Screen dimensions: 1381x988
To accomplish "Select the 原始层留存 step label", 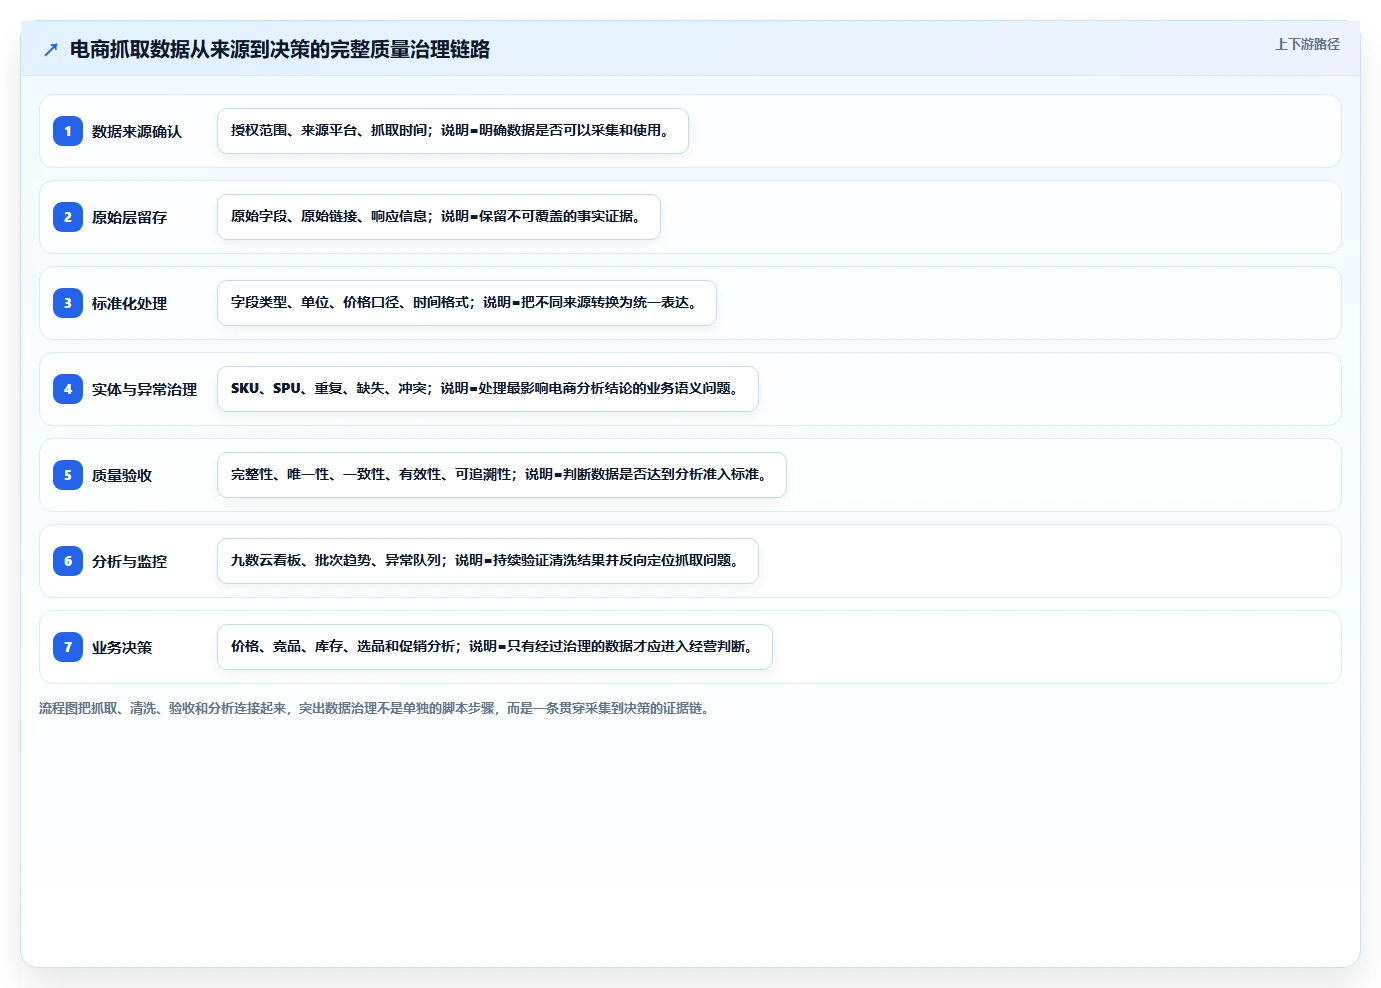I will click(130, 218).
